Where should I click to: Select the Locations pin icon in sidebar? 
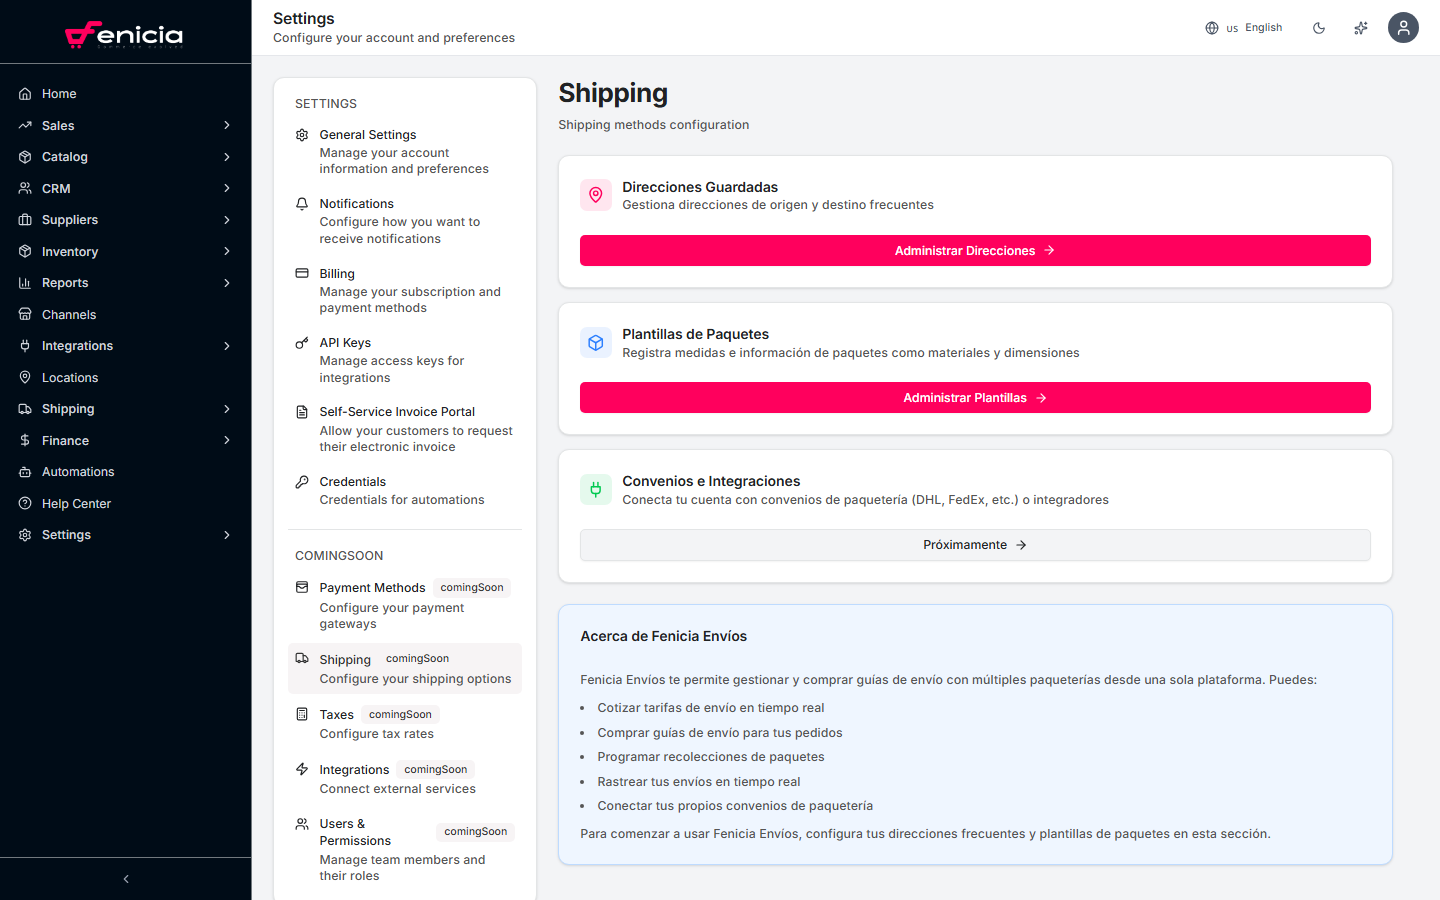24,377
